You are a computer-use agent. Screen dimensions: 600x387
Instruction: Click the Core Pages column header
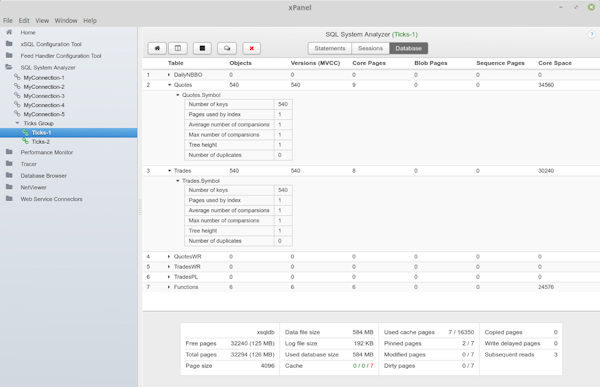369,63
